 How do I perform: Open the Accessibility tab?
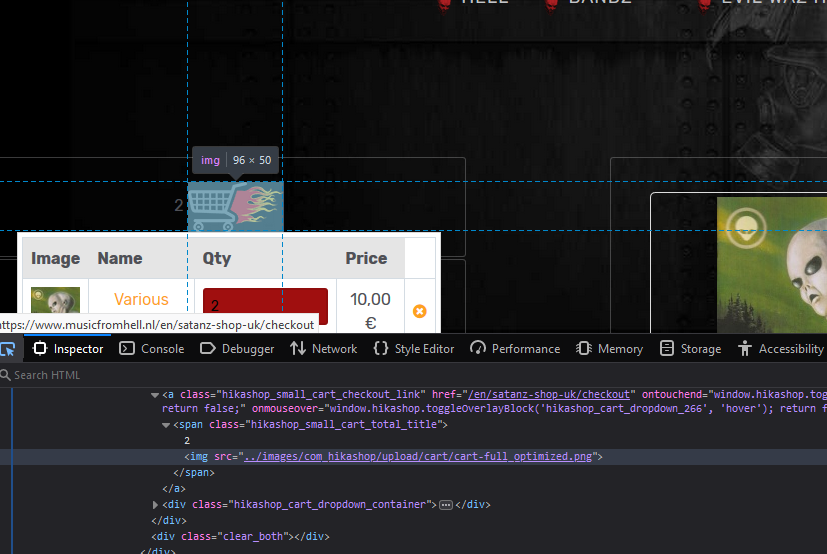[x=781, y=349]
